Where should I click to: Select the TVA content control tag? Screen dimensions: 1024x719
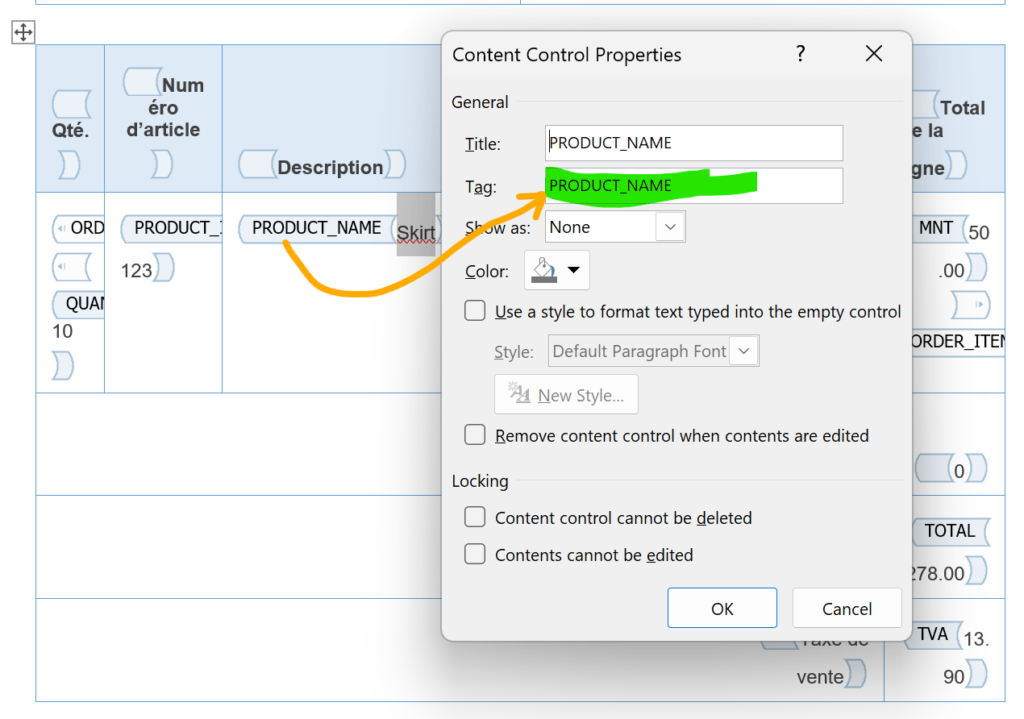pyautogui.click(x=933, y=634)
